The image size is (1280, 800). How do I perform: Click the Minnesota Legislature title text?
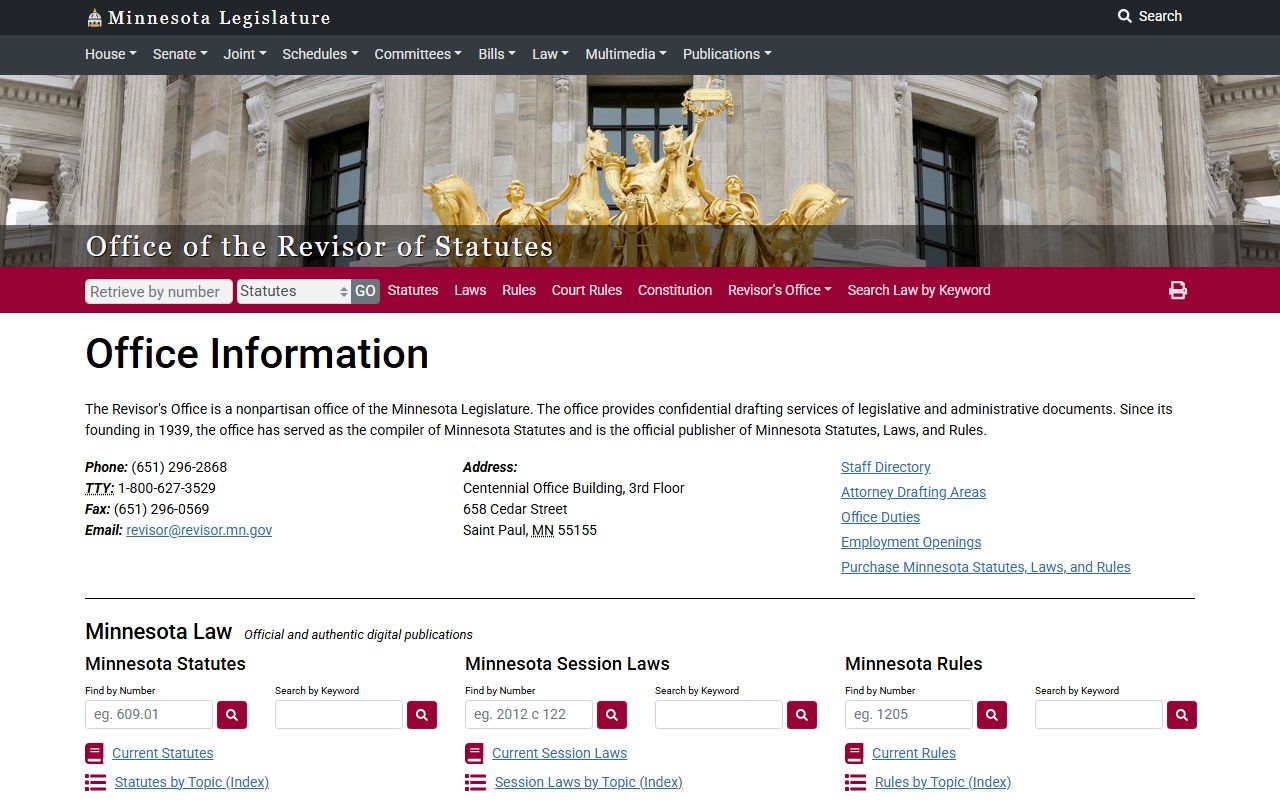coord(219,18)
